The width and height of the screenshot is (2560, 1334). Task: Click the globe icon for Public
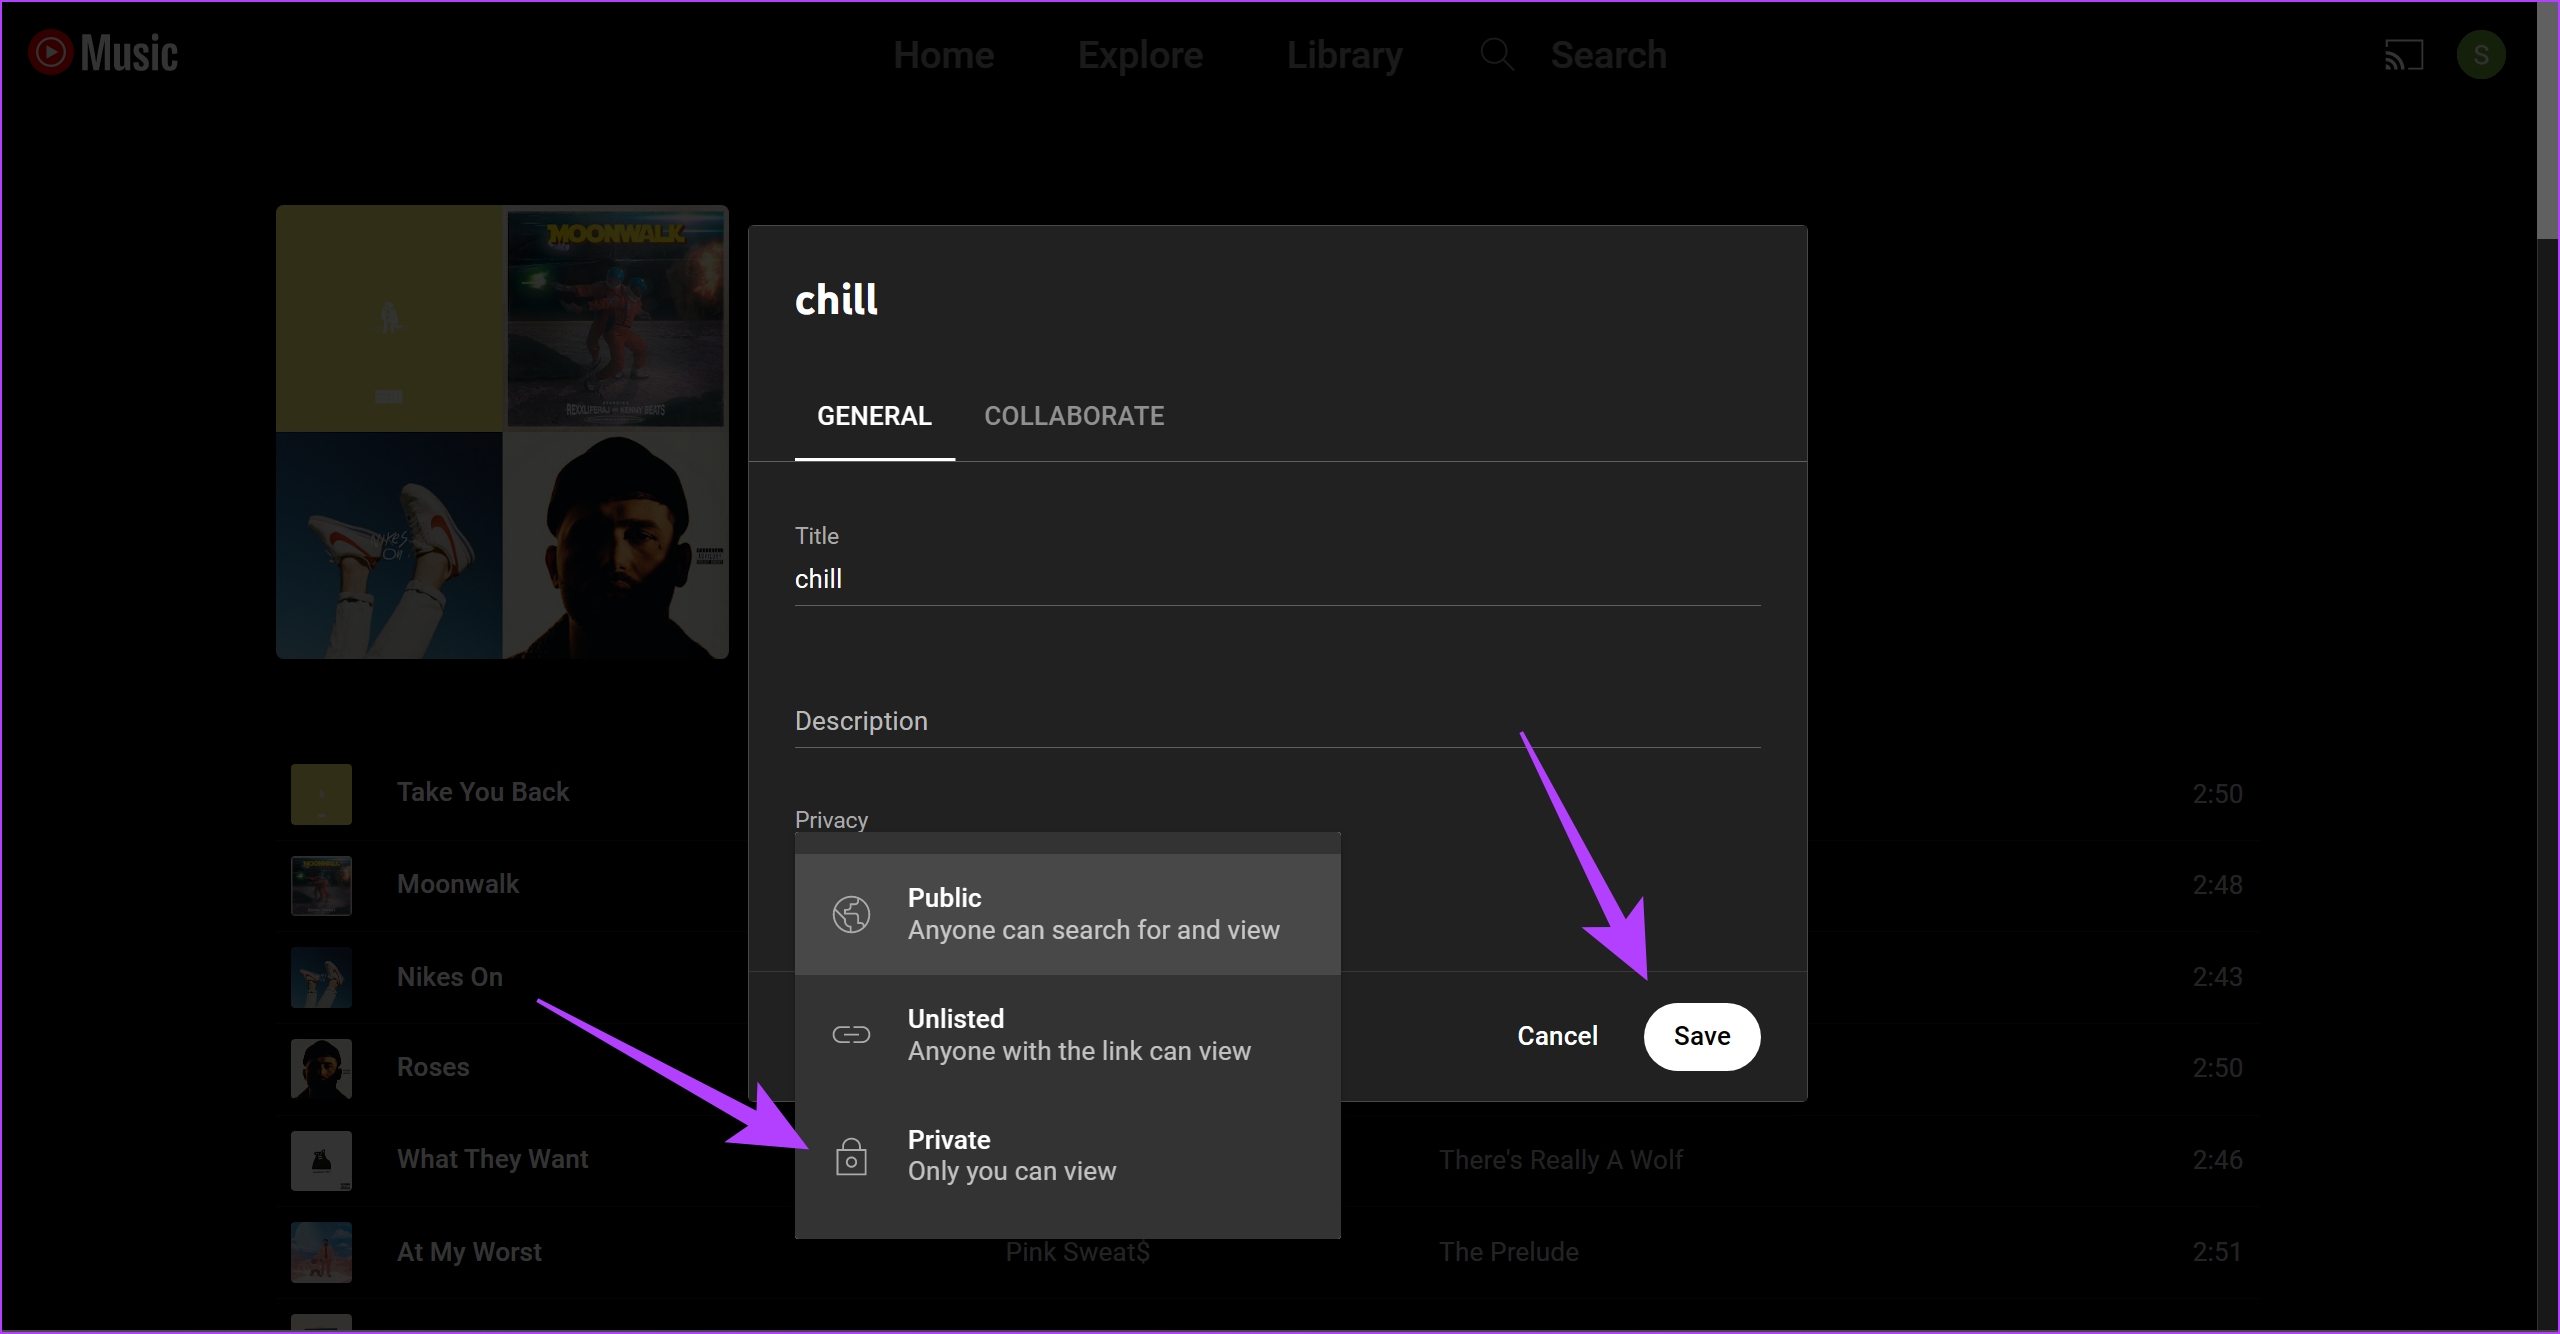click(851, 914)
